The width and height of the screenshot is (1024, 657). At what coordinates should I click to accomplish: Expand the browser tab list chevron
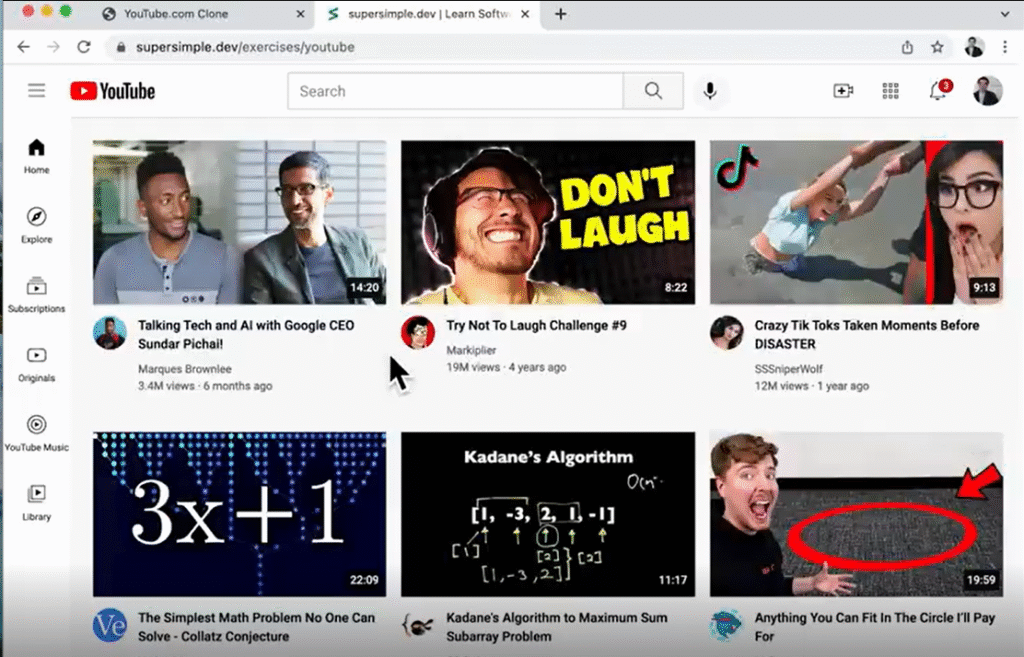tap(1005, 14)
